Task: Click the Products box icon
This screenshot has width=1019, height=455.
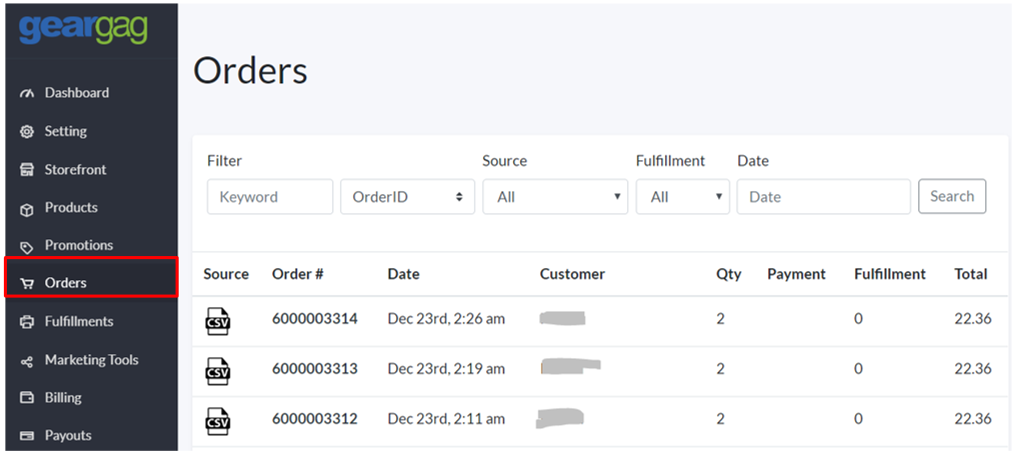Action: (27, 208)
